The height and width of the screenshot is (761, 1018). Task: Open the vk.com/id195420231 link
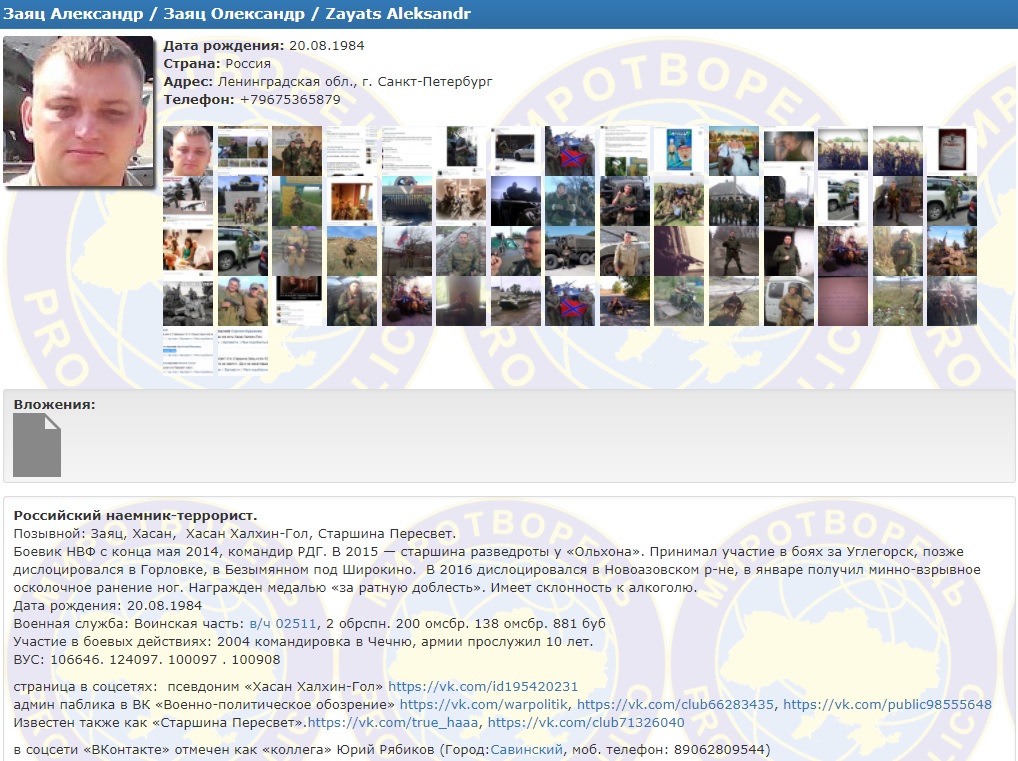click(483, 686)
